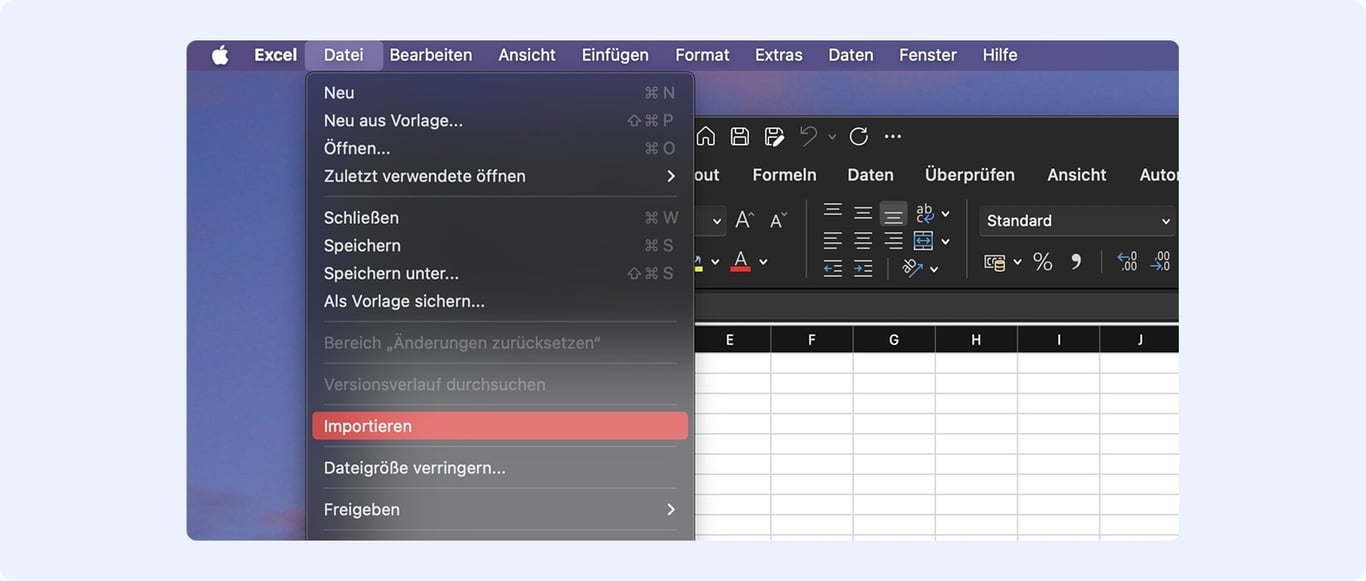The image size is (1366, 581).
Task: Choose Öffnen... in the Datei menu
Action: click(499, 148)
